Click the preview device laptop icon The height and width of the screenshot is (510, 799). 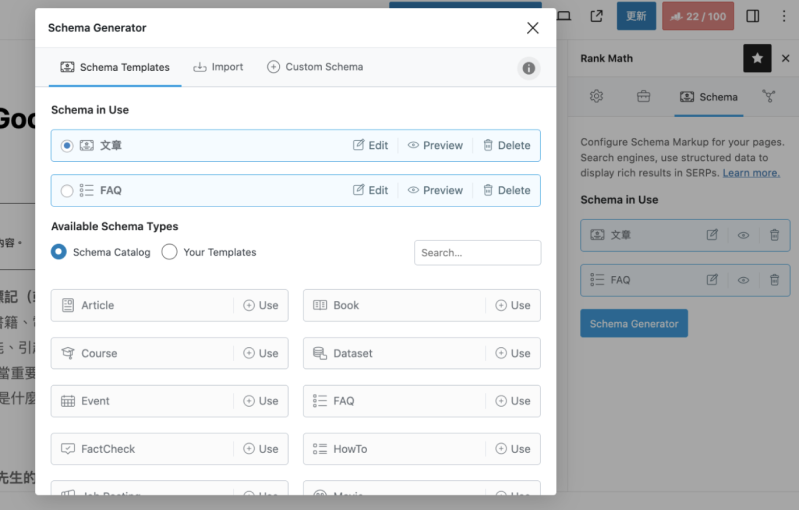pos(564,16)
